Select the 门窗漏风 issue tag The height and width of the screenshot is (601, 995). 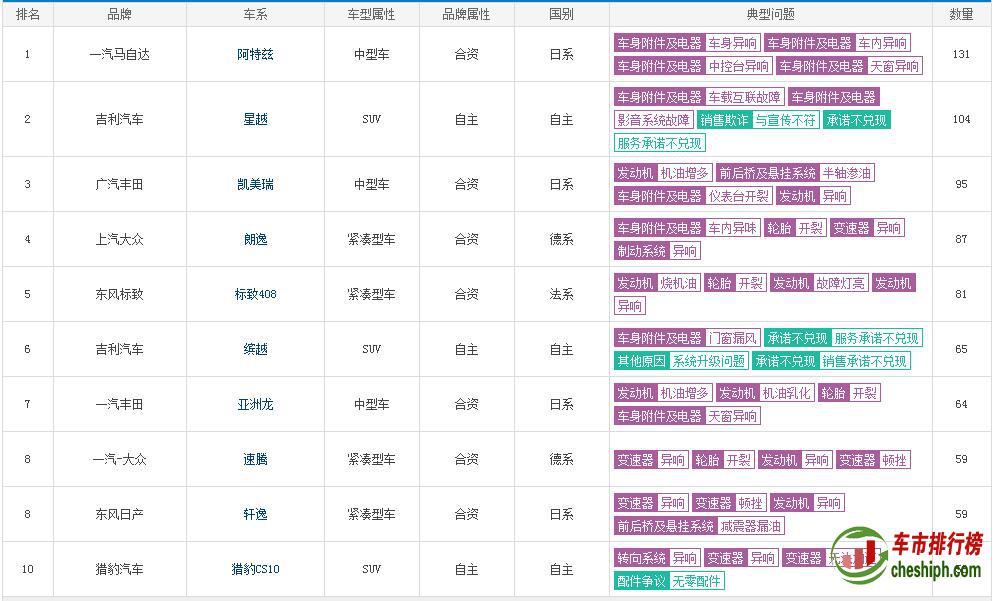[x=732, y=338]
